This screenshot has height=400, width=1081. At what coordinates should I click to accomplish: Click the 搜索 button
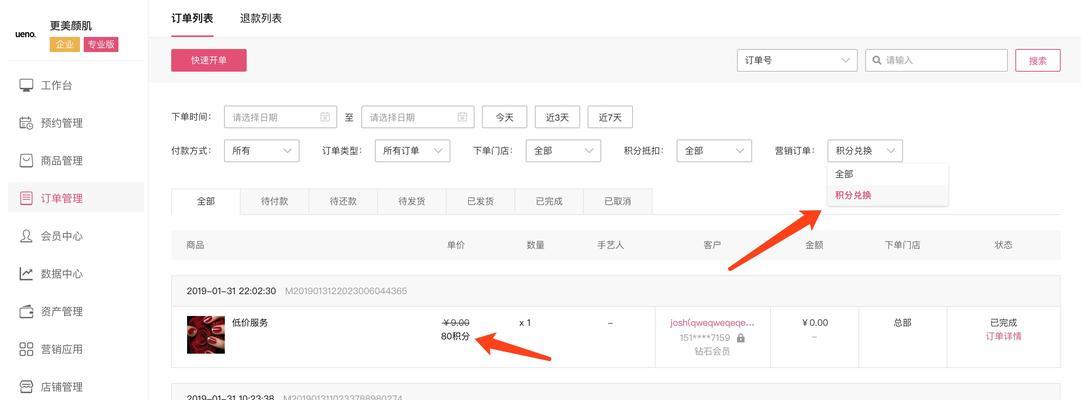click(x=1038, y=61)
